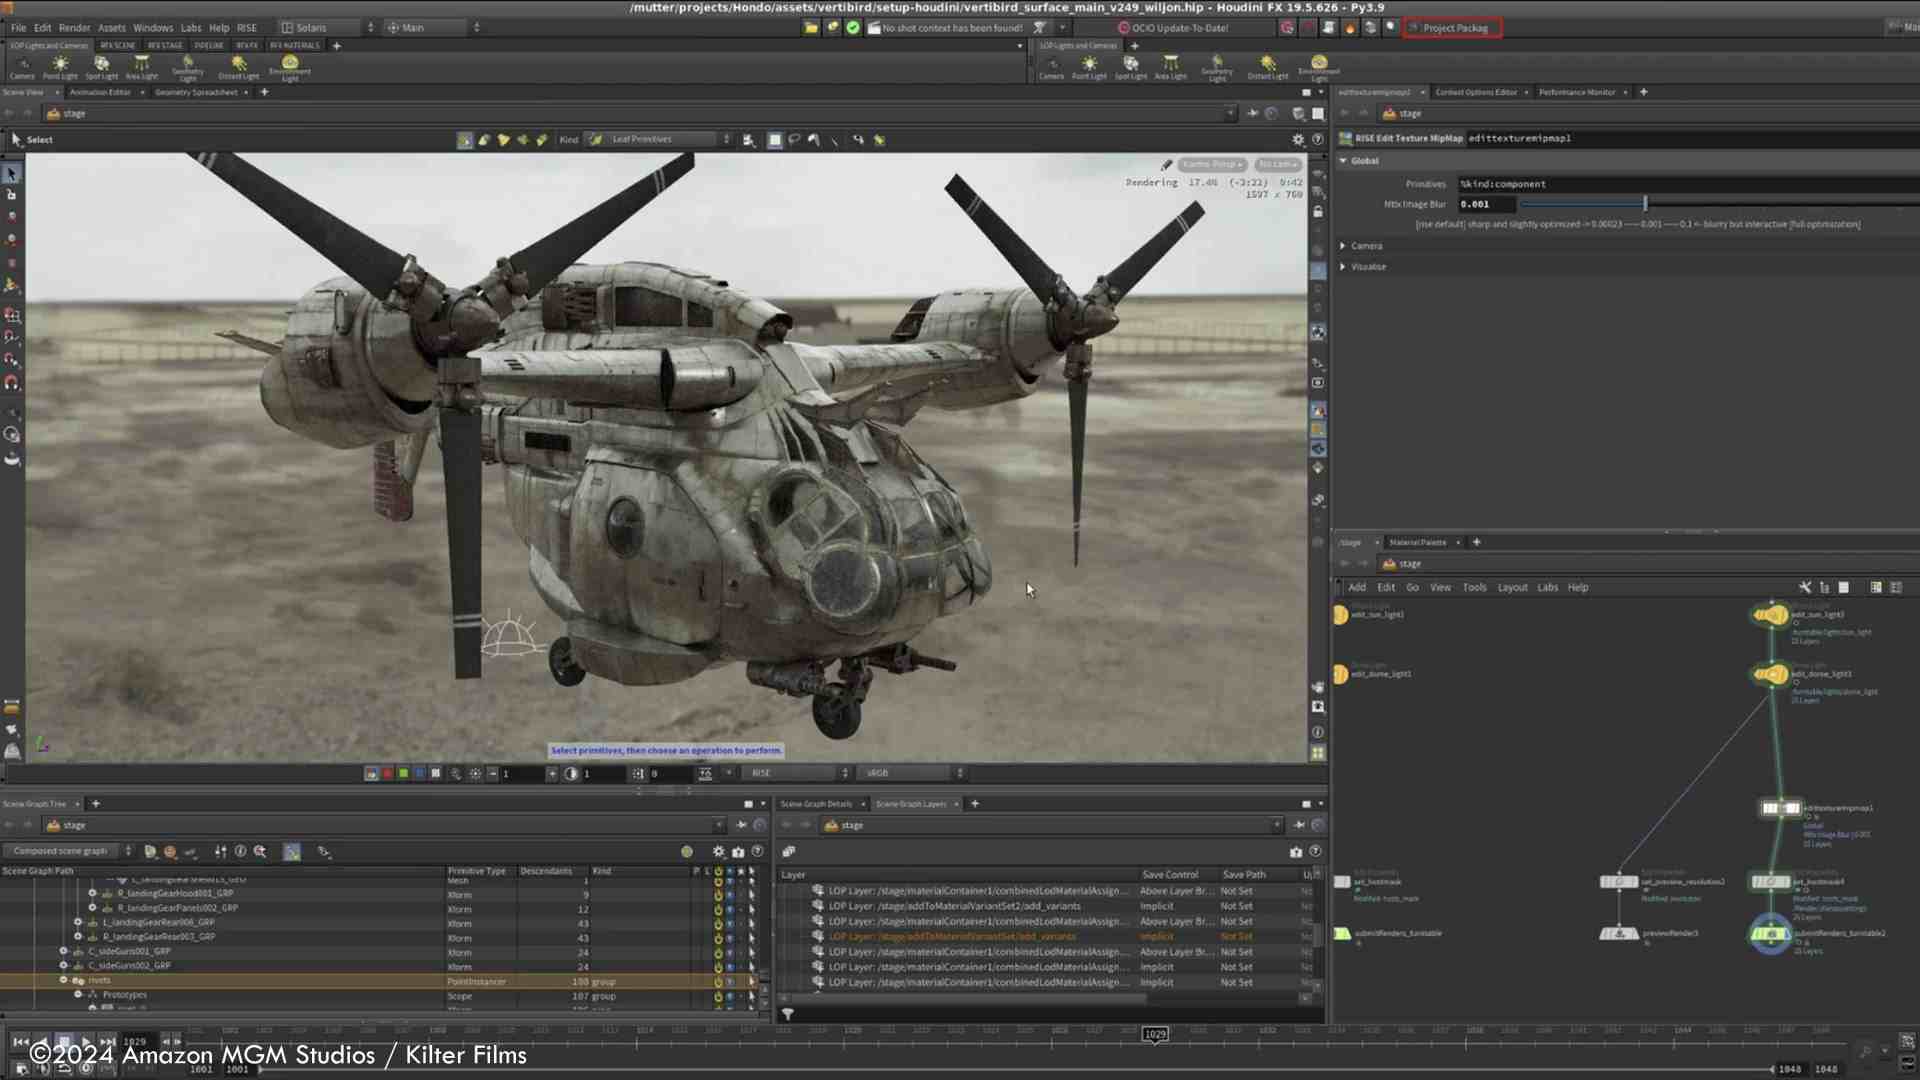The image size is (1920, 1080).
Task: Switch to the Scene Graph Layers tab
Action: tap(913, 803)
